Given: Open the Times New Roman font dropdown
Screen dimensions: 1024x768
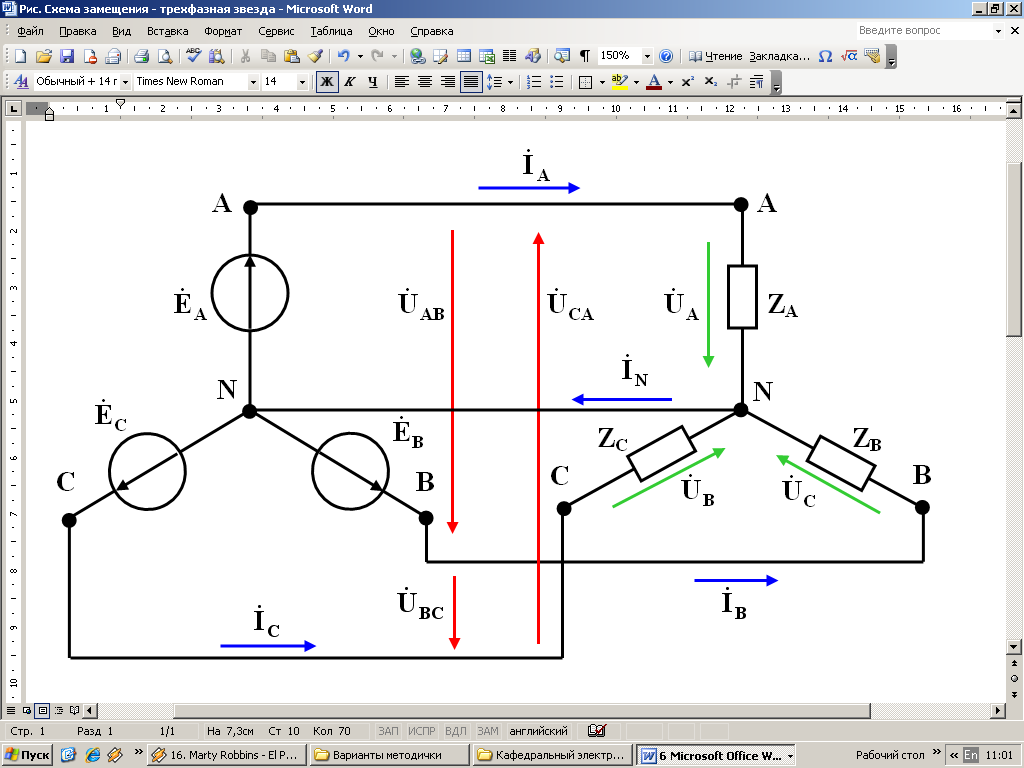Looking at the screenshot, I should tap(253, 82).
